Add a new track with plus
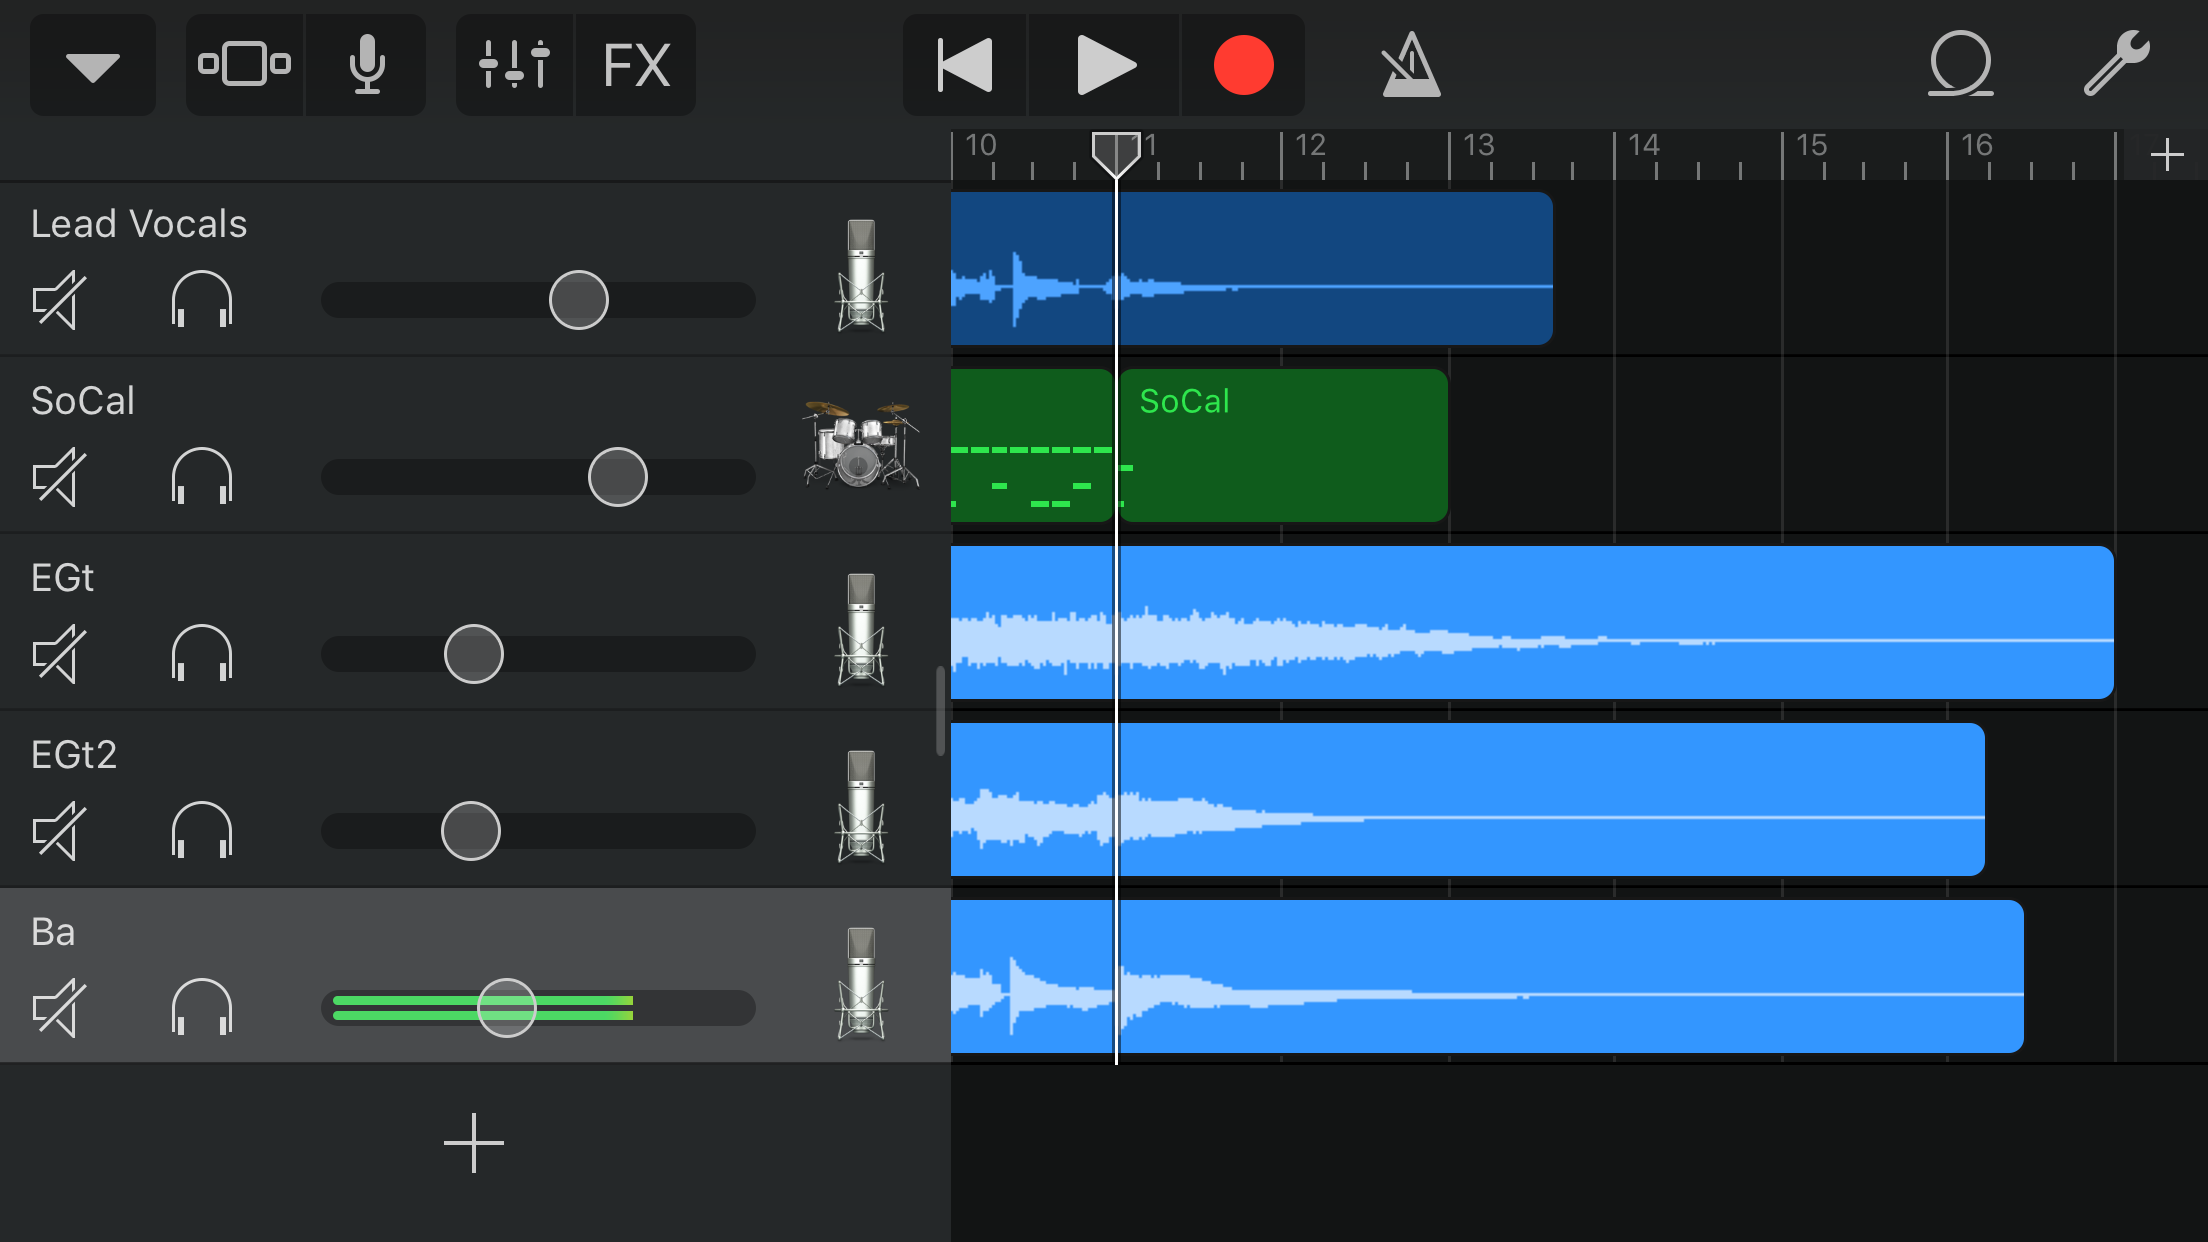The width and height of the screenshot is (2208, 1242). pyautogui.click(x=473, y=1143)
